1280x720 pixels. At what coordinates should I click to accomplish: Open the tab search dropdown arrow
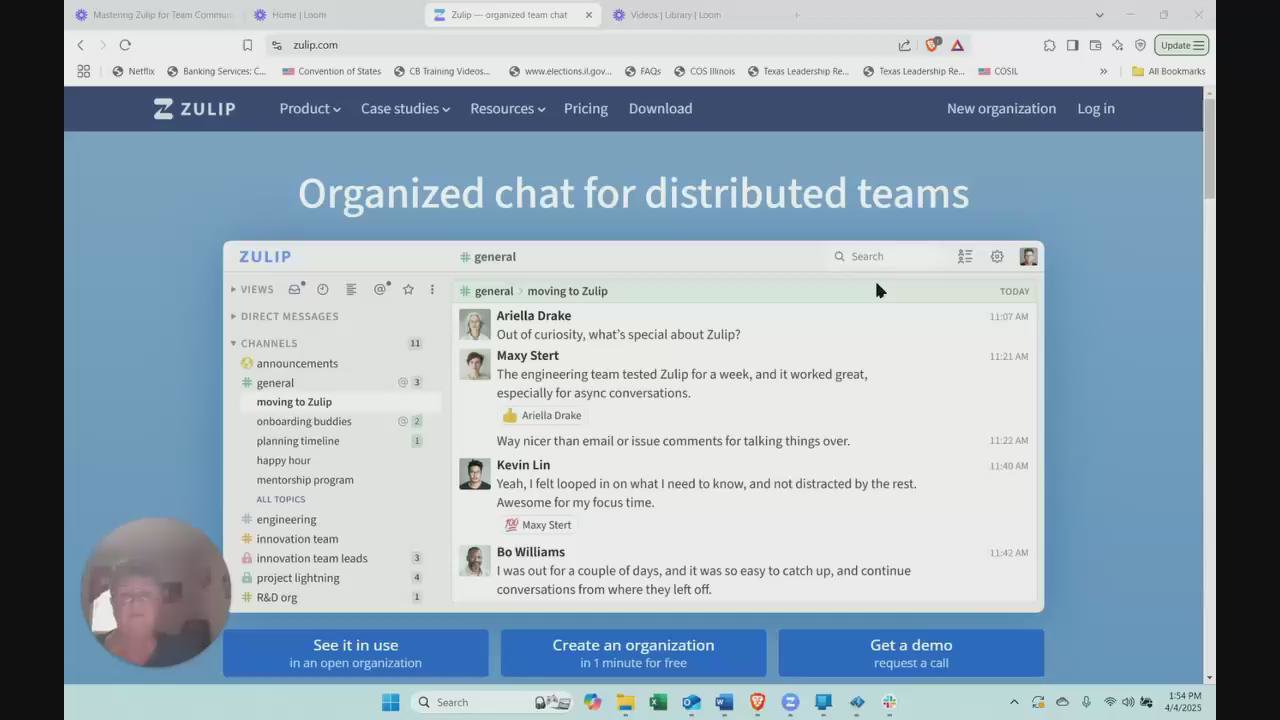[x=1099, y=15]
